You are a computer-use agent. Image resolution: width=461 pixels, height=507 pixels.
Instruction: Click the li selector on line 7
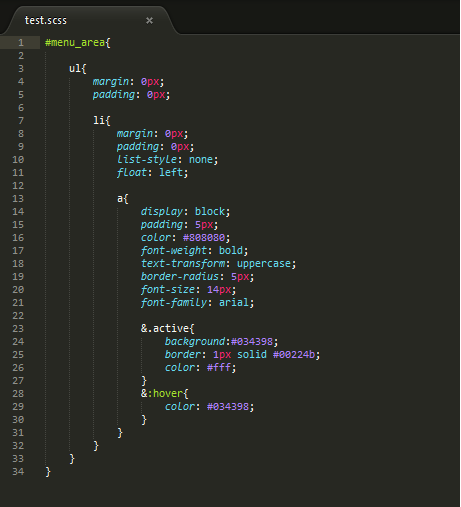click(99, 121)
